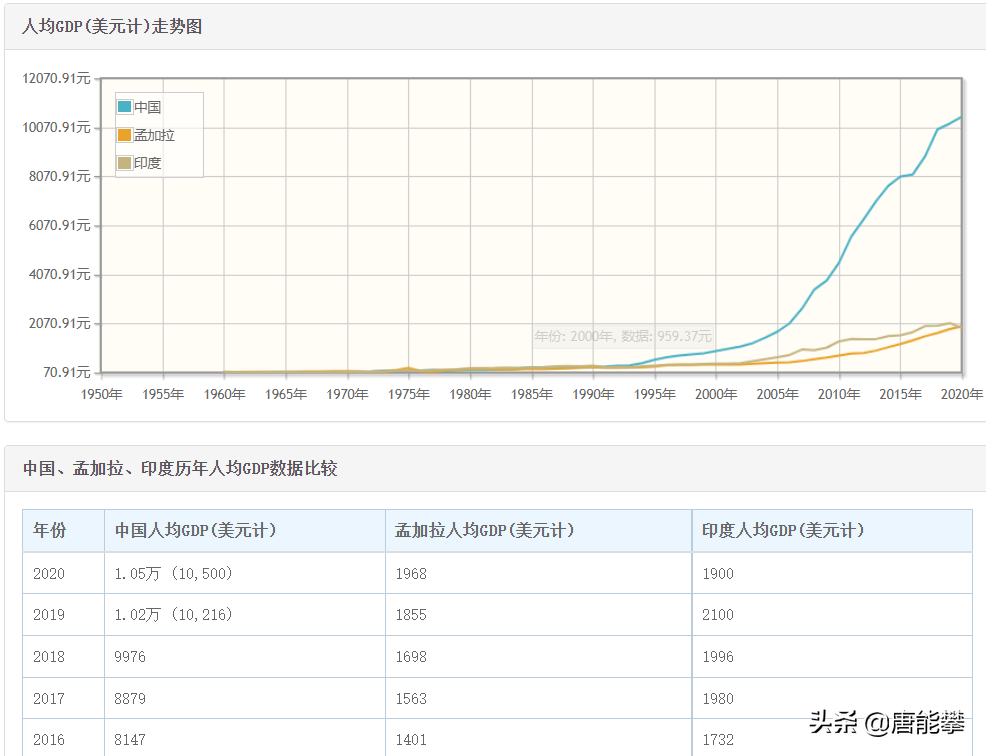Click India's 2019 value 2100
Screen dimensions: 986x756
point(717,615)
